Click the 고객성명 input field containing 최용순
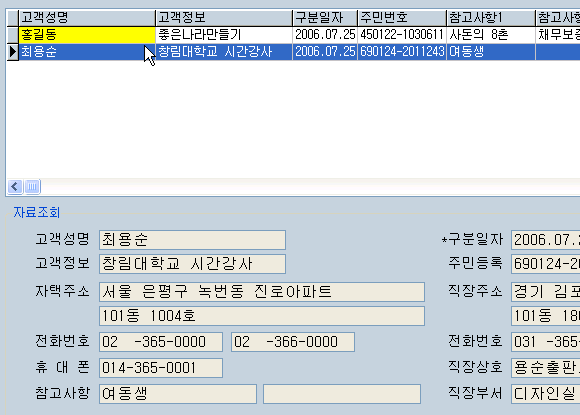The width and height of the screenshot is (580, 415). (192, 240)
